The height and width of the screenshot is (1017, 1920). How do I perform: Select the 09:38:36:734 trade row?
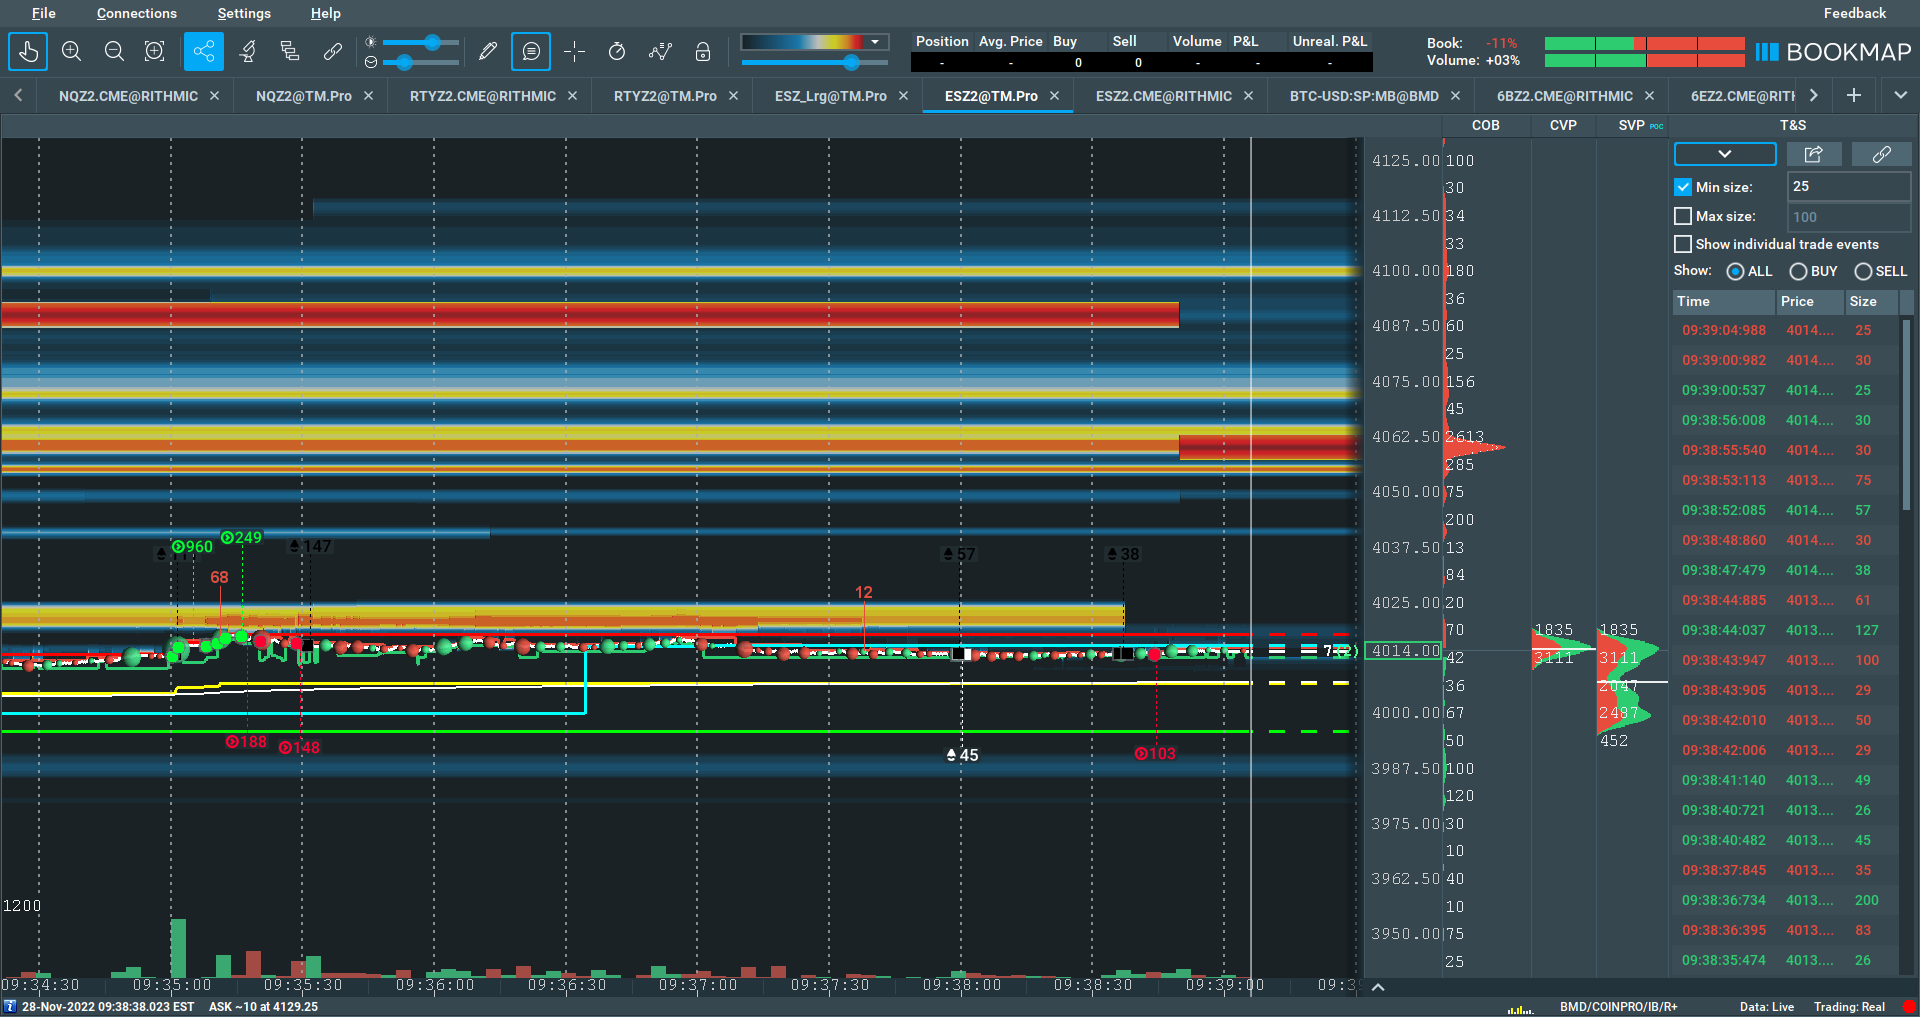pos(1785,900)
